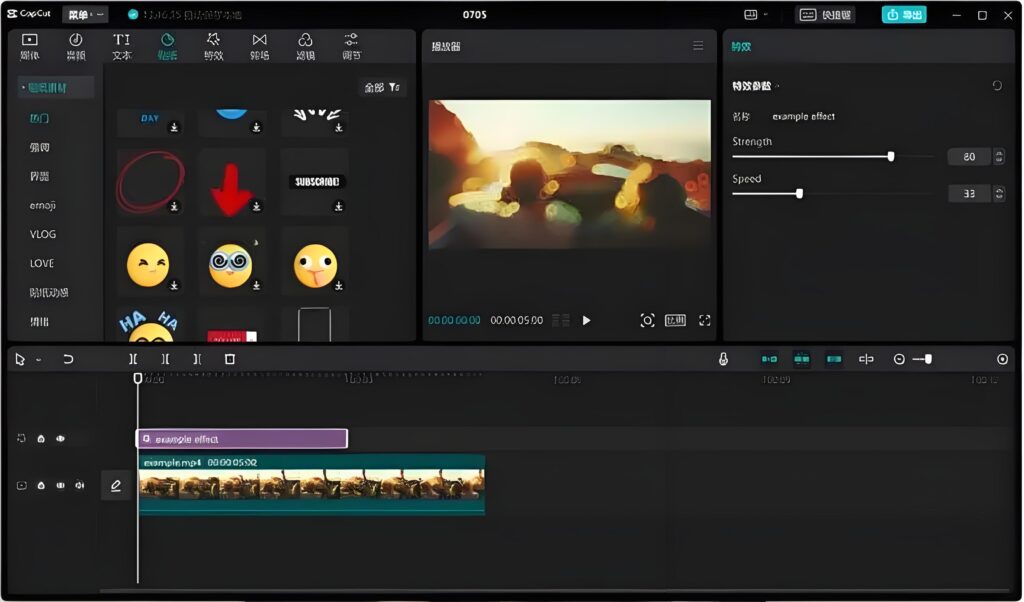Viewport: 1024px width, 602px height.
Task: Select the VLOG sticker category
Action: pos(42,234)
